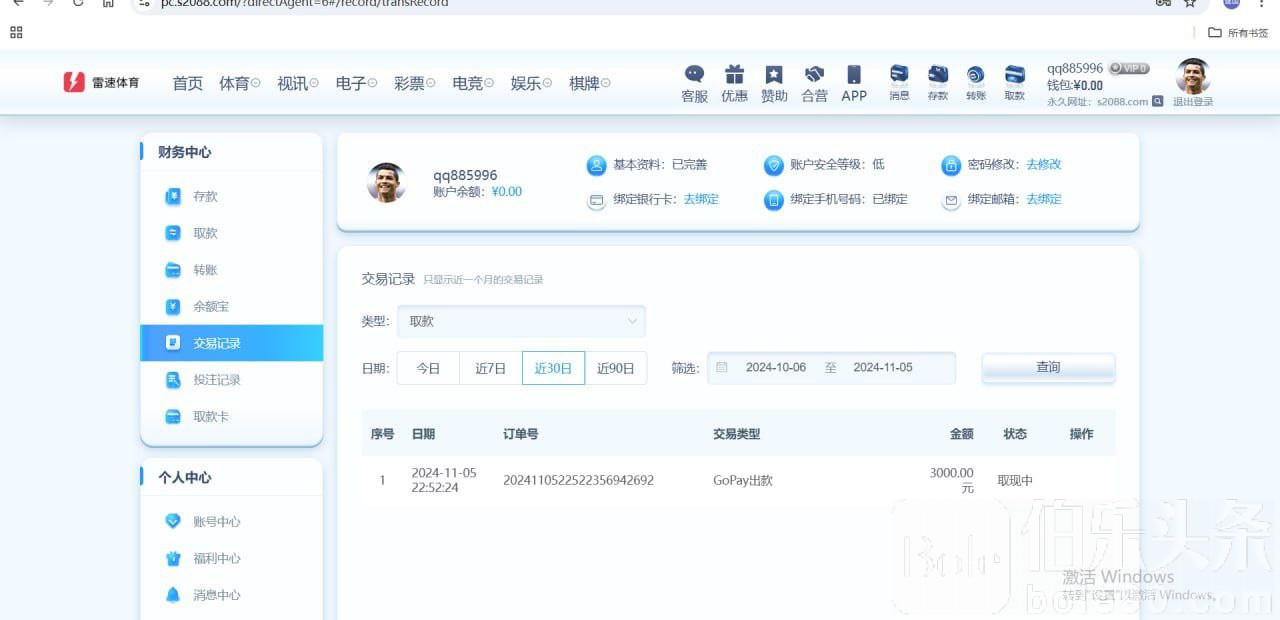Select the 近7日 date filter
Viewport: 1280px width, 620px height.
pos(490,368)
